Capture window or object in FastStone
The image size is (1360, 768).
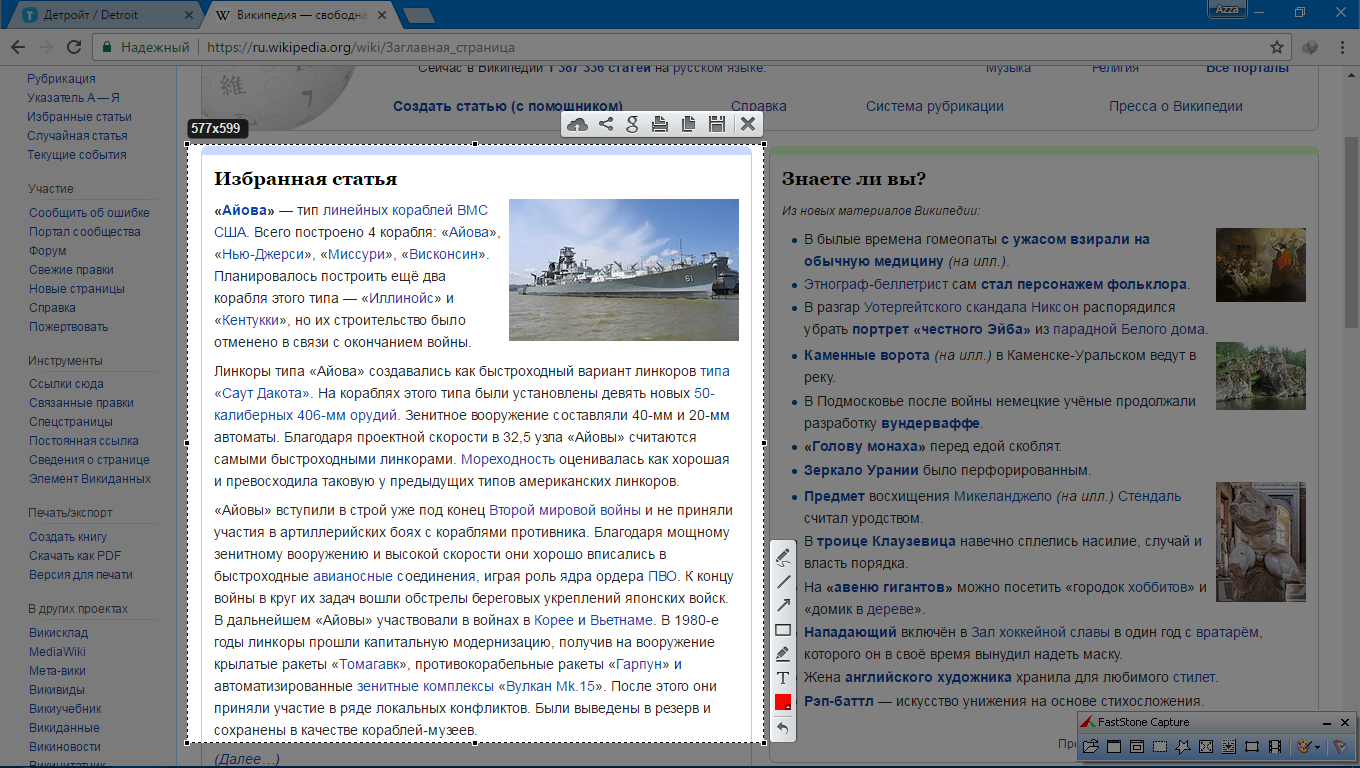click(x=1137, y=746)
